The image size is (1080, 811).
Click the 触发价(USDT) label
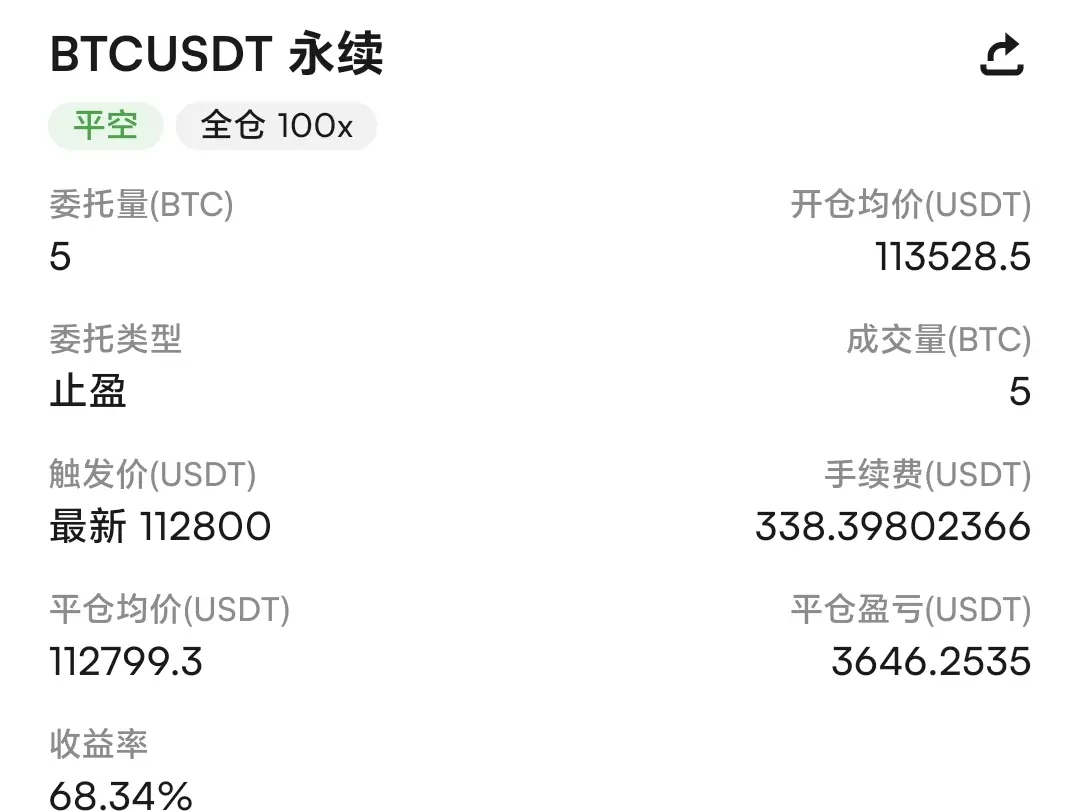coord(152,475)
